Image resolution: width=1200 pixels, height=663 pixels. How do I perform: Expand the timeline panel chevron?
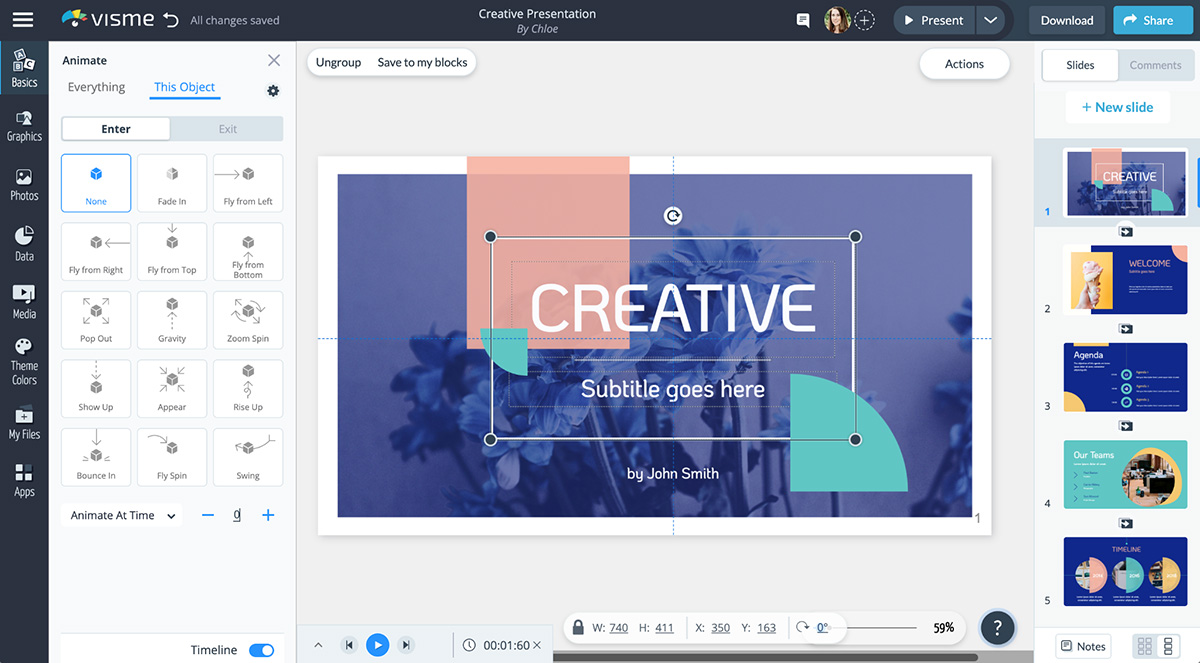(318, 645)
